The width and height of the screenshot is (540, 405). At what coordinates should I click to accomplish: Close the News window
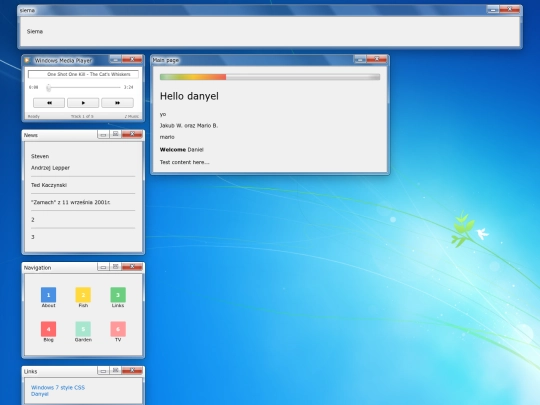(x=132, y=134)
